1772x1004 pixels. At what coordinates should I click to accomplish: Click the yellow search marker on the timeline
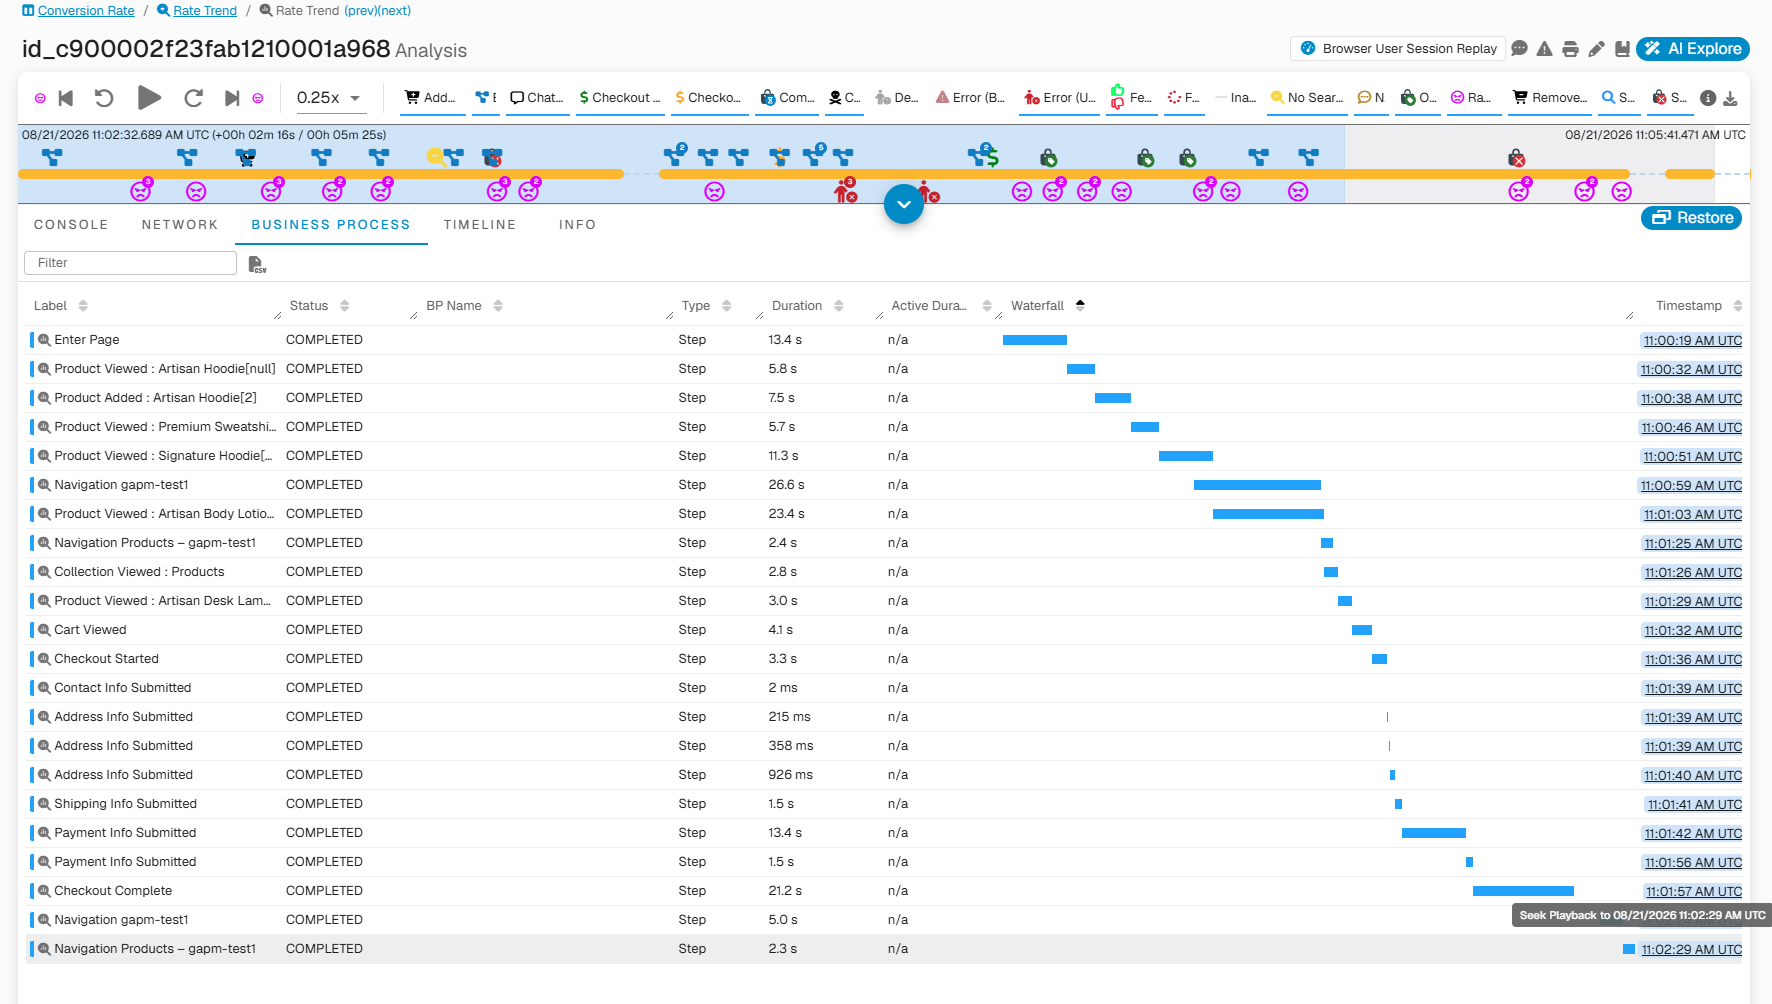[x=434, y=156]
